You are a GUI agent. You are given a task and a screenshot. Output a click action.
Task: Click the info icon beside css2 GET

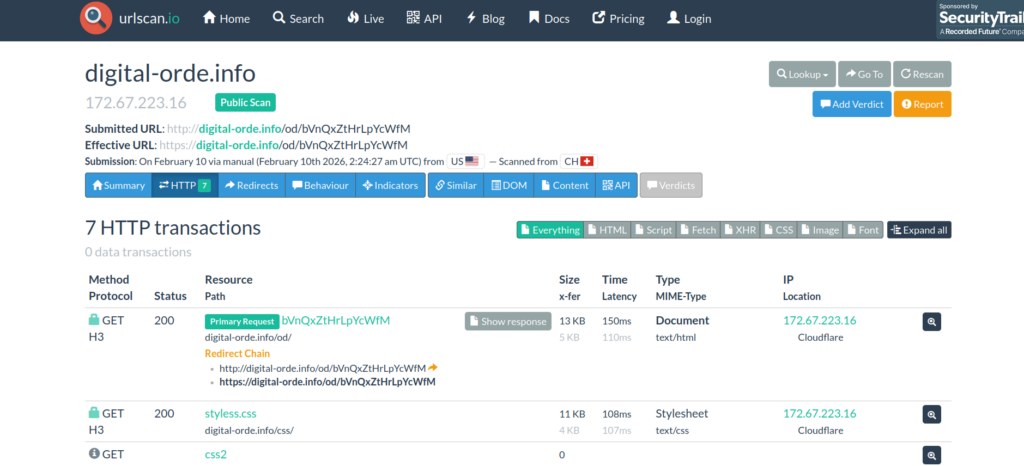94,454
